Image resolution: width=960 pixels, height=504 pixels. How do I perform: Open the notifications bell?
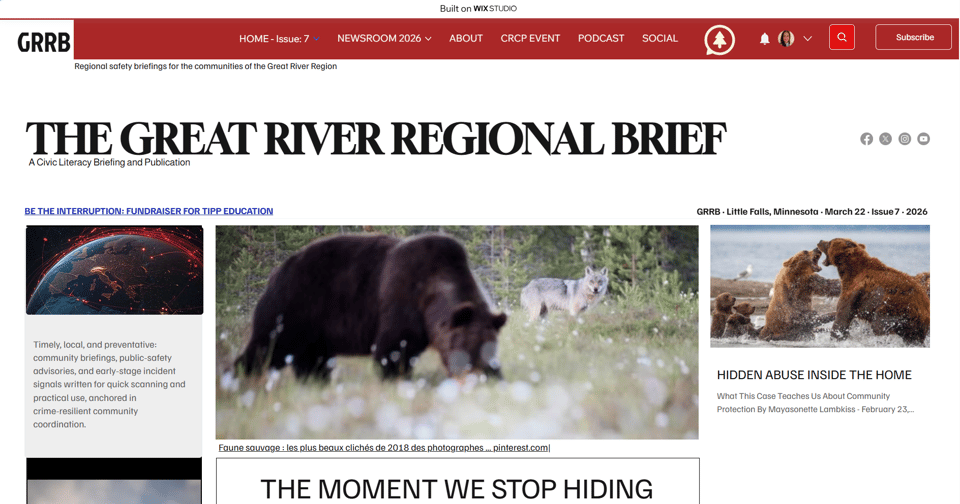pyautogui.click(x=764, y=39)
